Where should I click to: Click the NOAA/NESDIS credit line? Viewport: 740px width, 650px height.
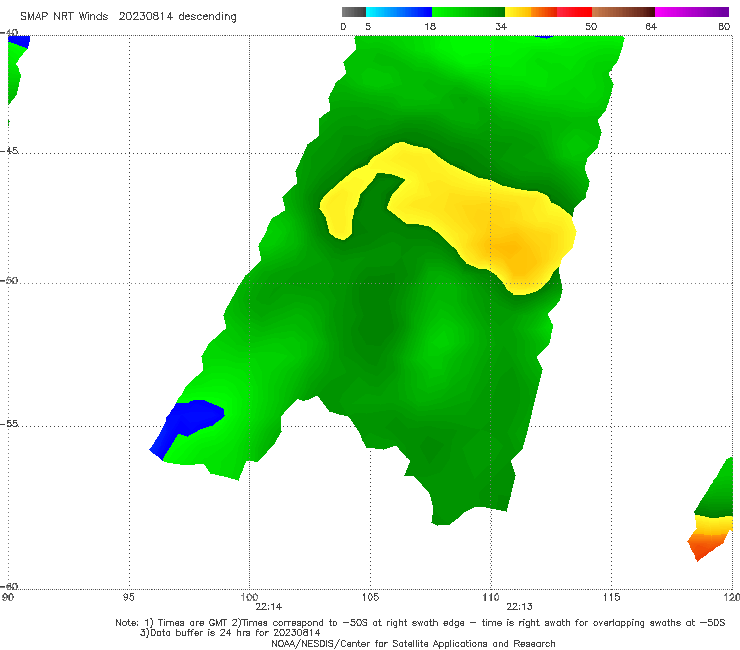click(x=413, y=644)
